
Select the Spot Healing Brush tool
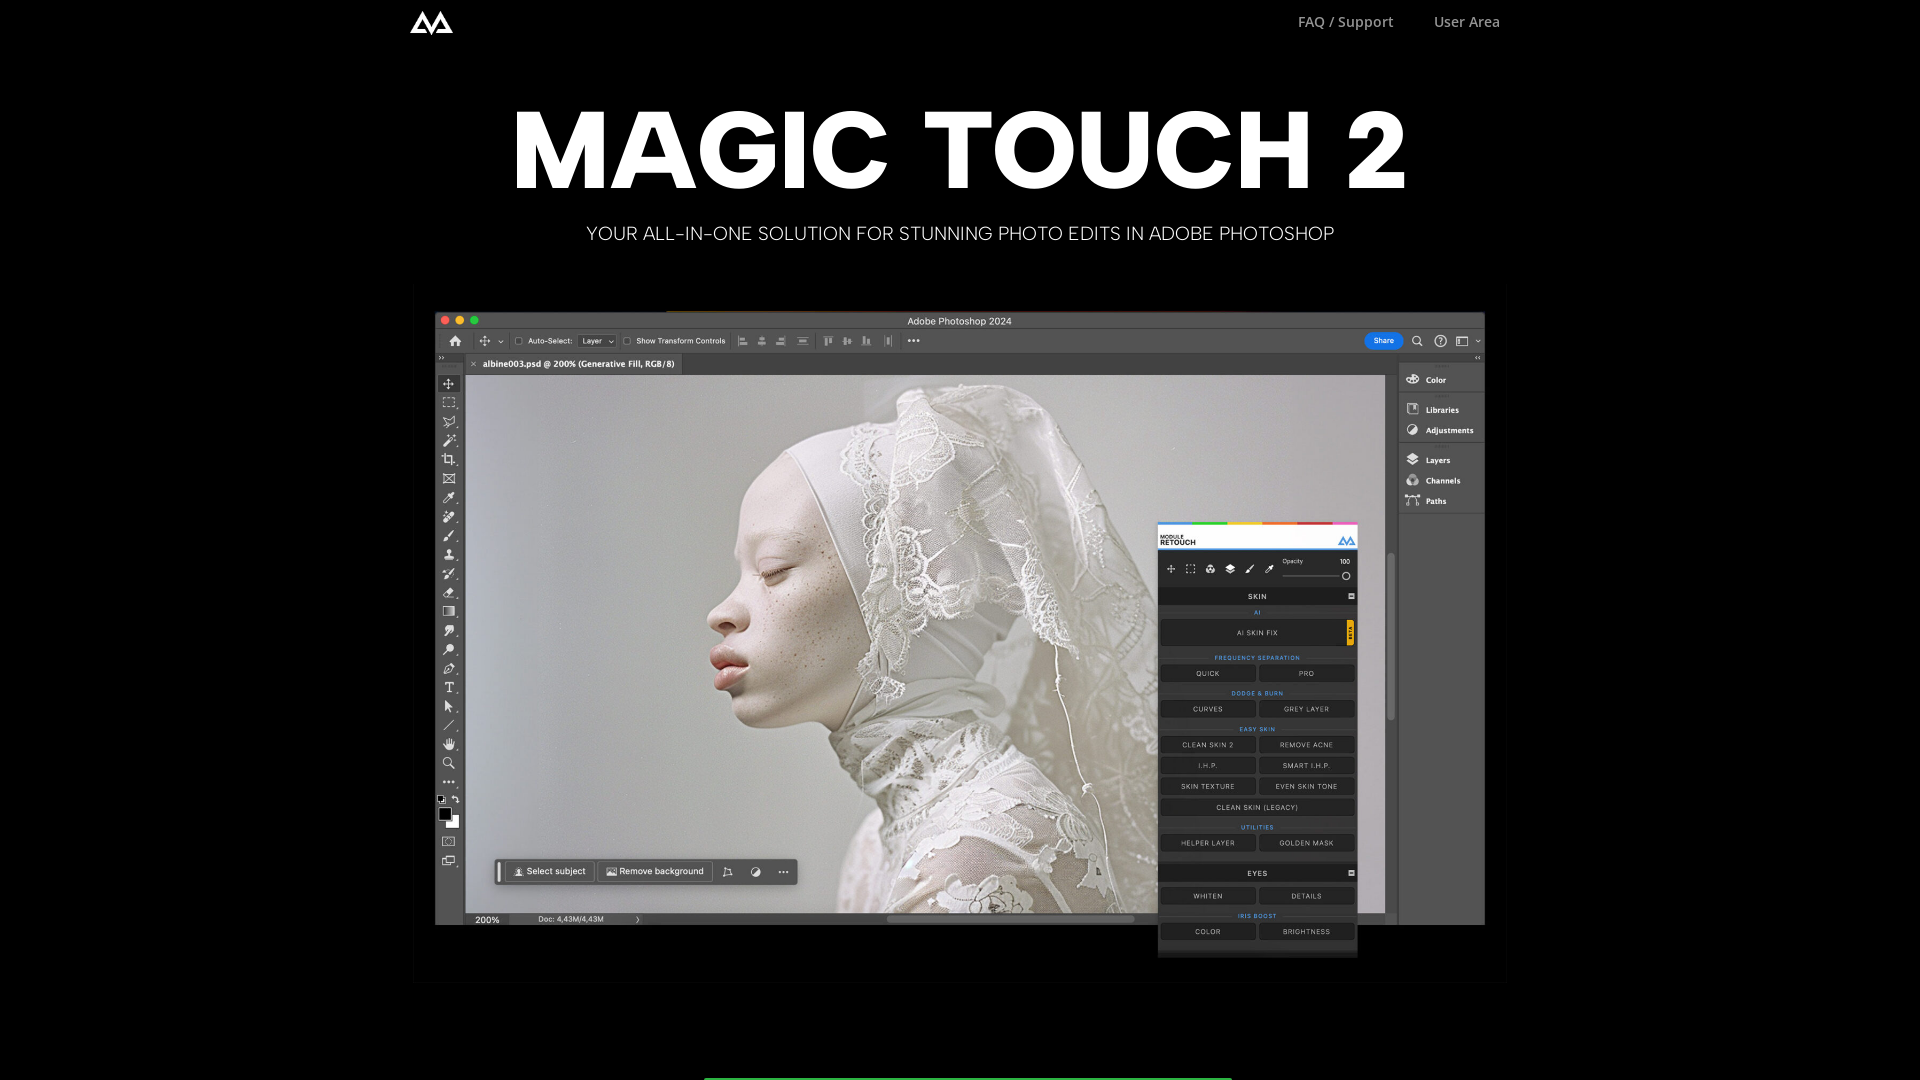(x=449, y=516)
